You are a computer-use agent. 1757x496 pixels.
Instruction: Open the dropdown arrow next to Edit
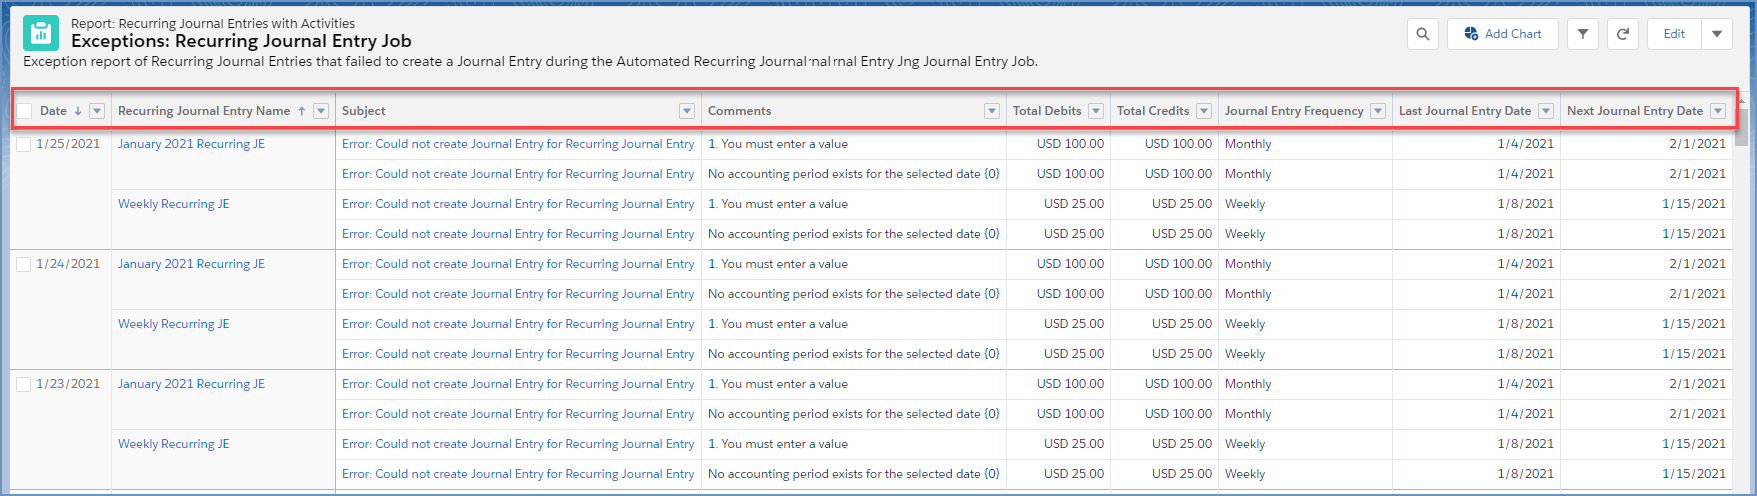pos(1717,34)
